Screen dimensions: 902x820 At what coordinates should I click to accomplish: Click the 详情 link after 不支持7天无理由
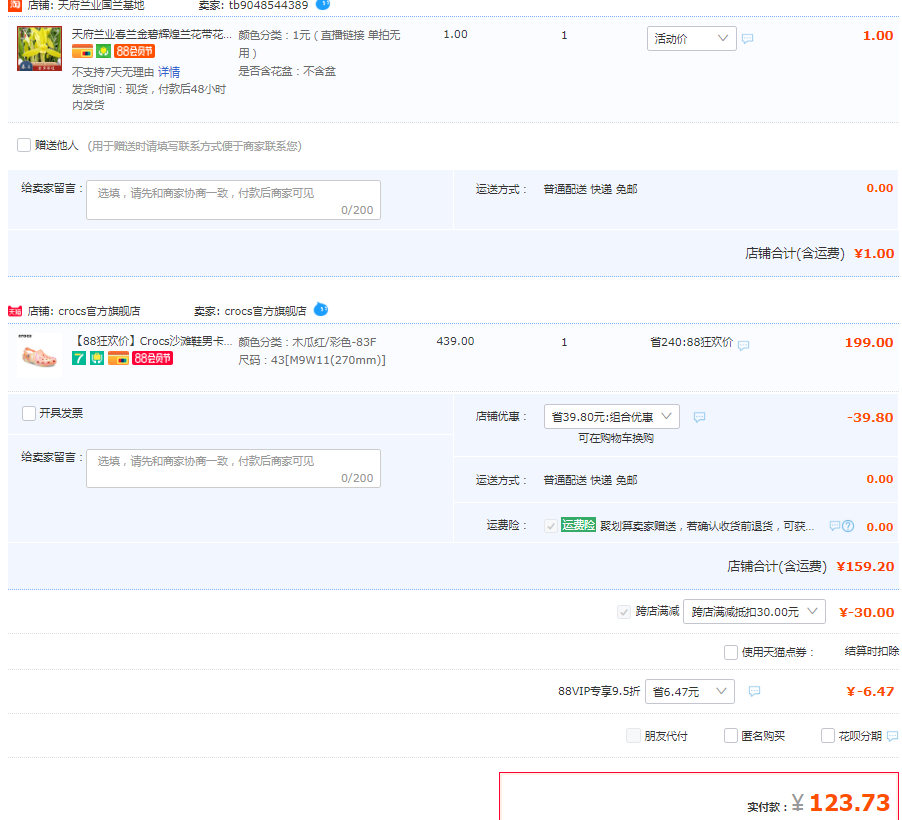pos(169,72)
